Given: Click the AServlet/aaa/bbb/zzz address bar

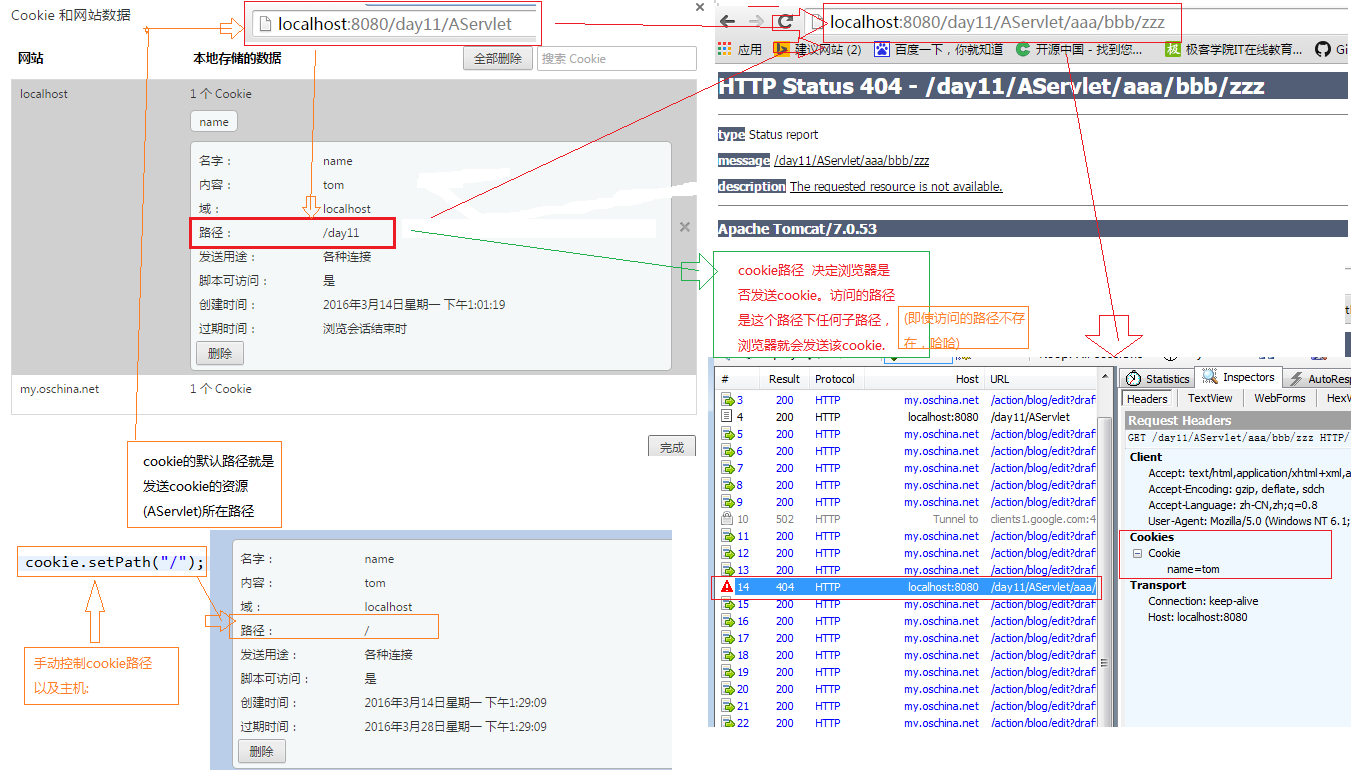Looking at the screenshot, I should (x=1000, y=22).
